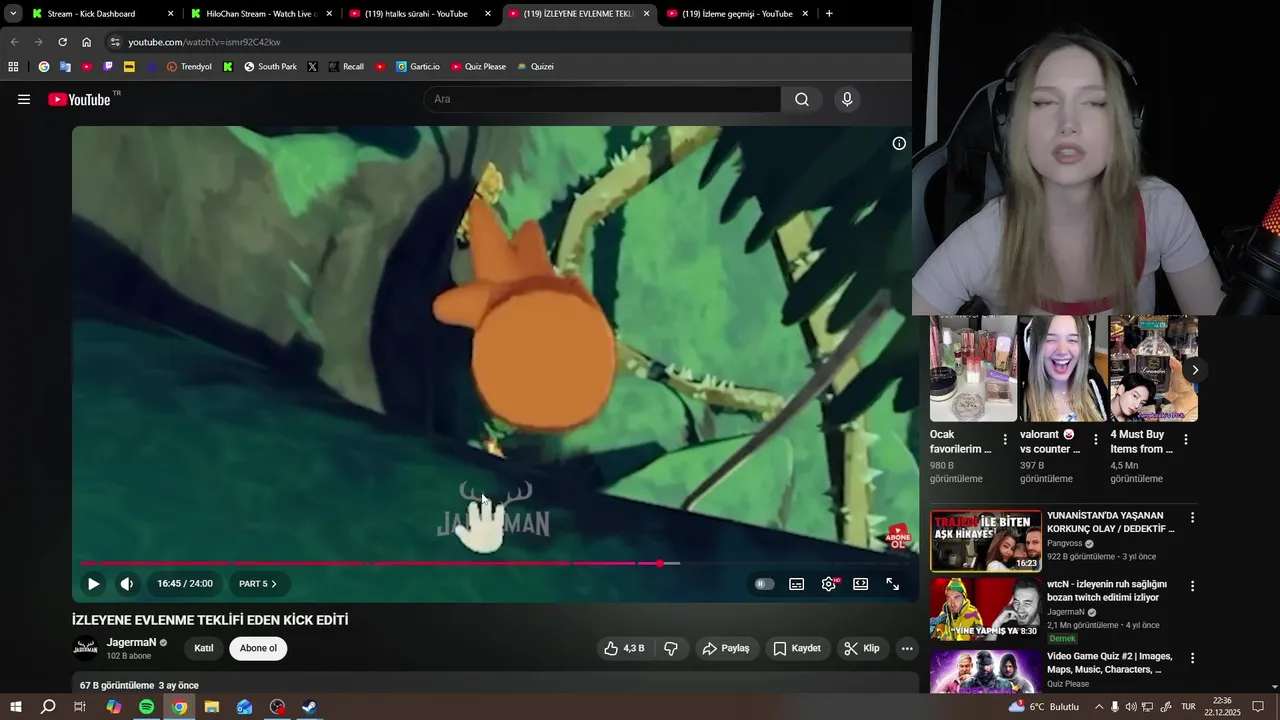This screenshot has height=720, width=1280.
Task: Save video with the Kaydet button
Action: pos(798,648)
